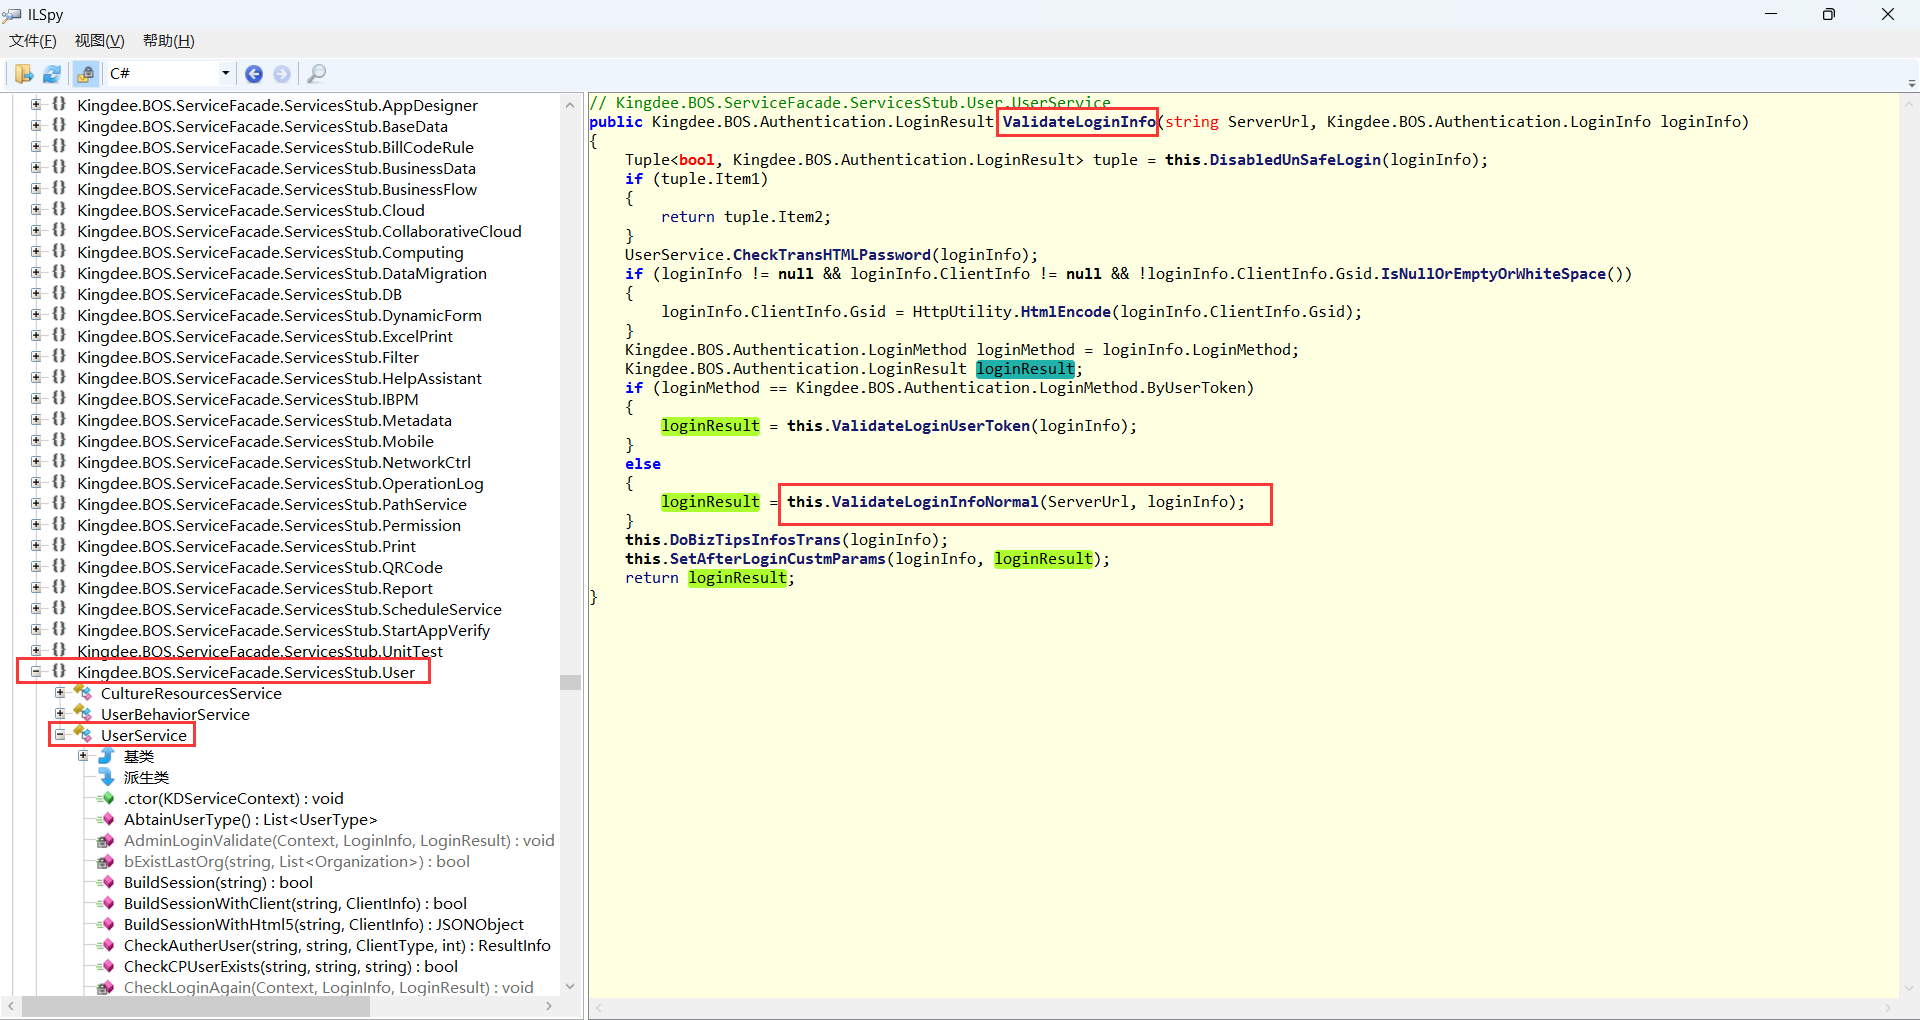Follow the DisabledUnSafeLogin method link
Viewport: 1920px width, 1020px height.
(1295, 160)
